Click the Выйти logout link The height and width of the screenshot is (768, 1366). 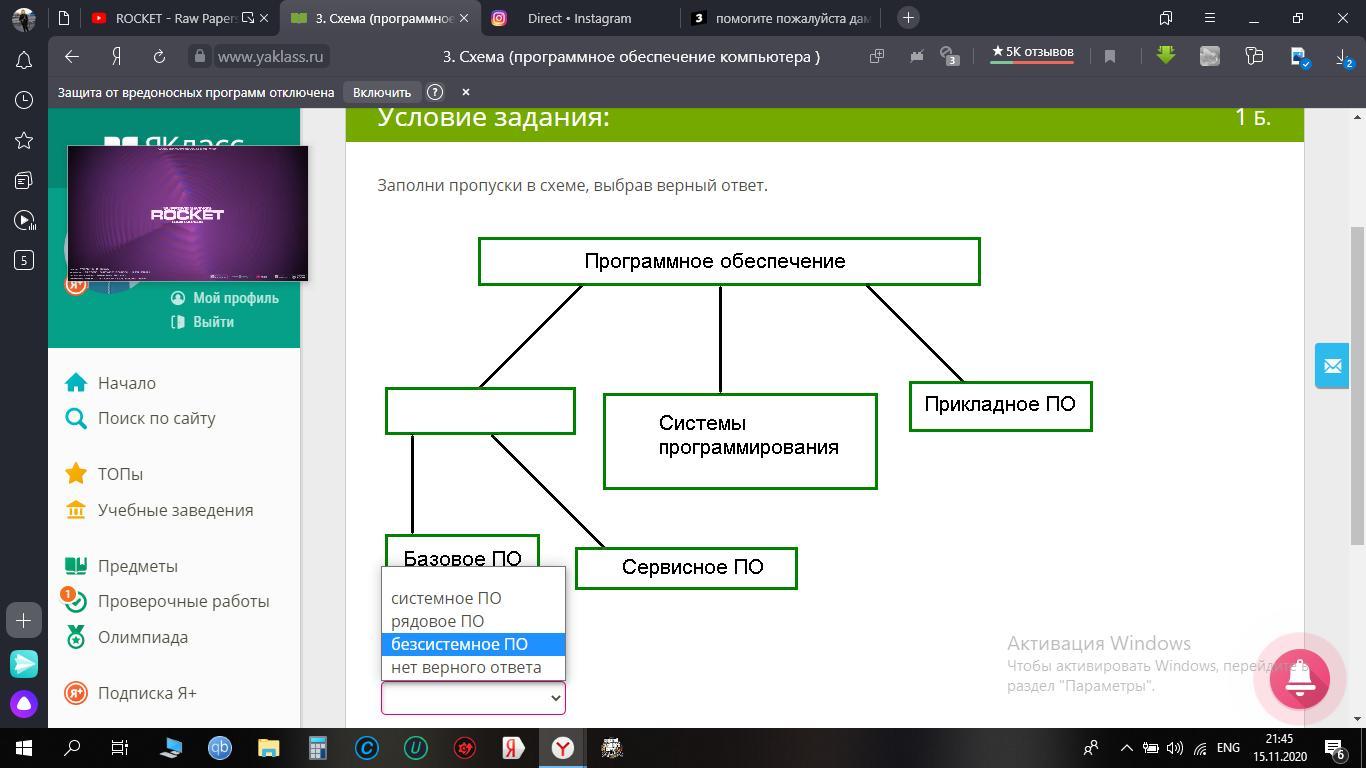point(203,322)
